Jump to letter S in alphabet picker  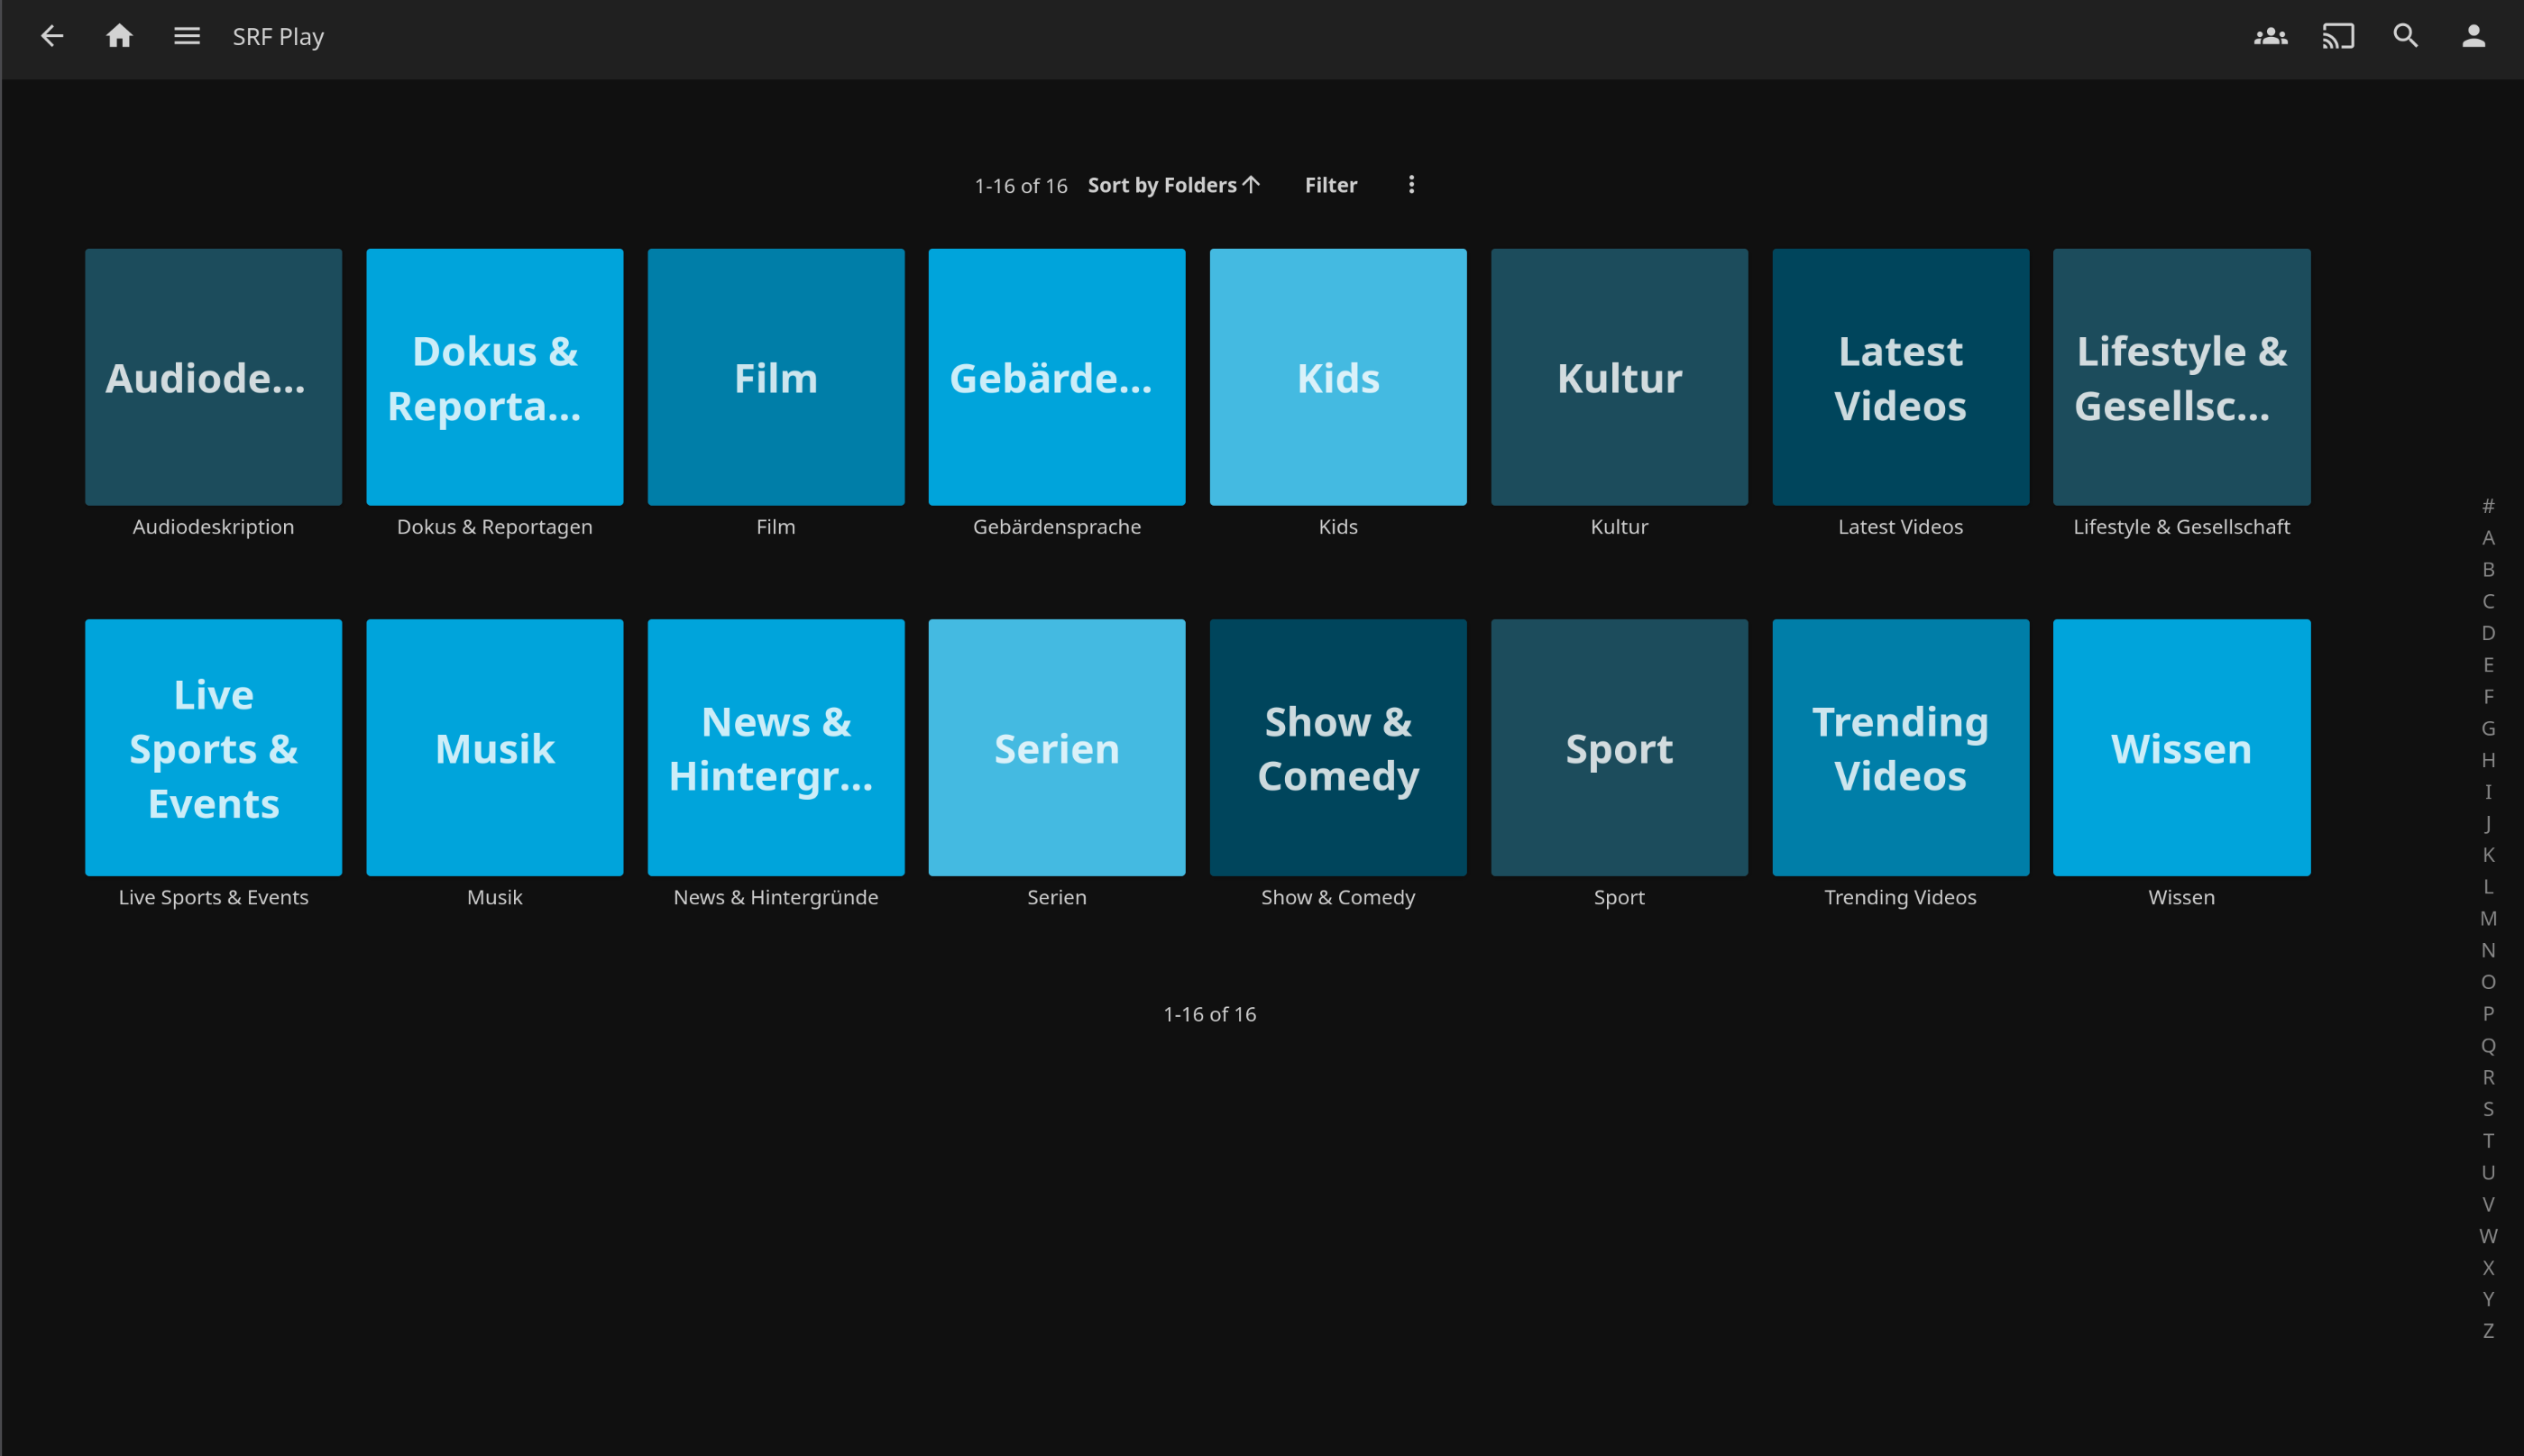2488,1109
